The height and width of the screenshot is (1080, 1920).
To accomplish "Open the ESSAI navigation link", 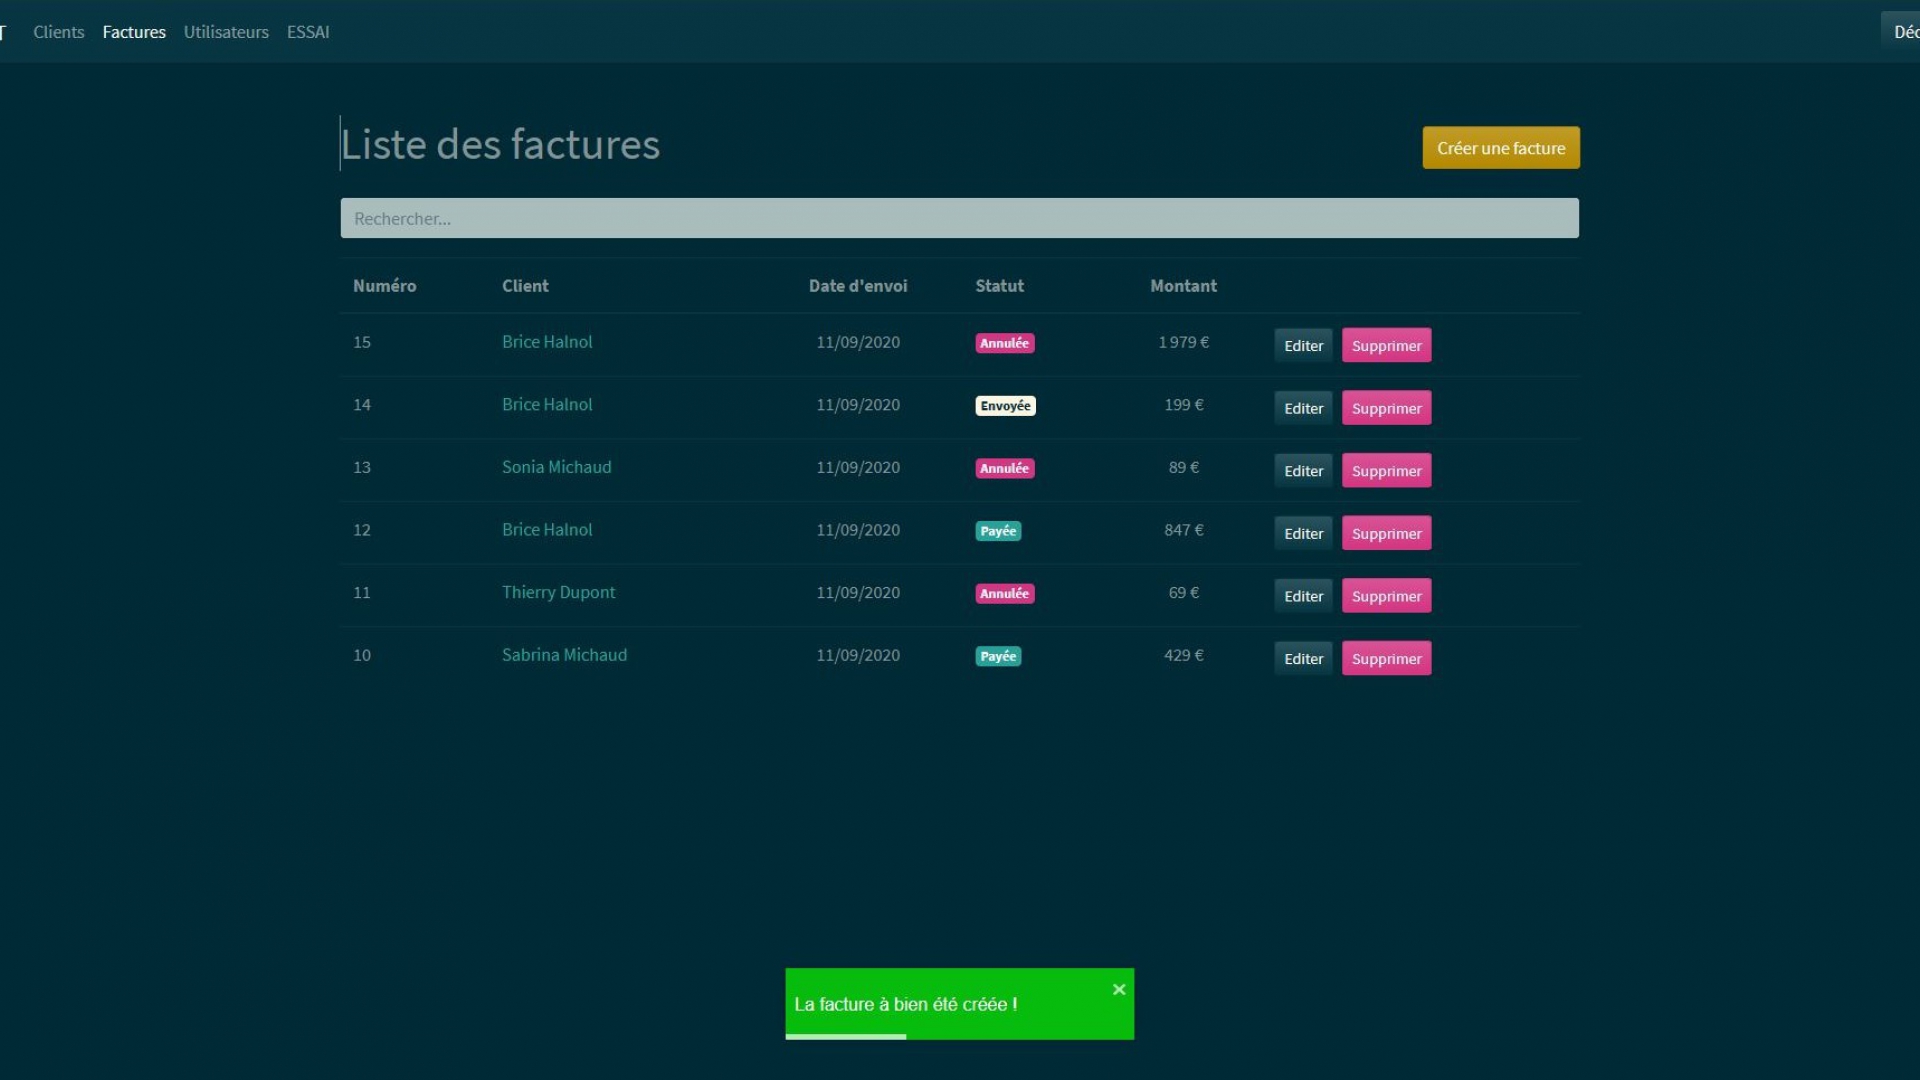I will coord(308,32).
